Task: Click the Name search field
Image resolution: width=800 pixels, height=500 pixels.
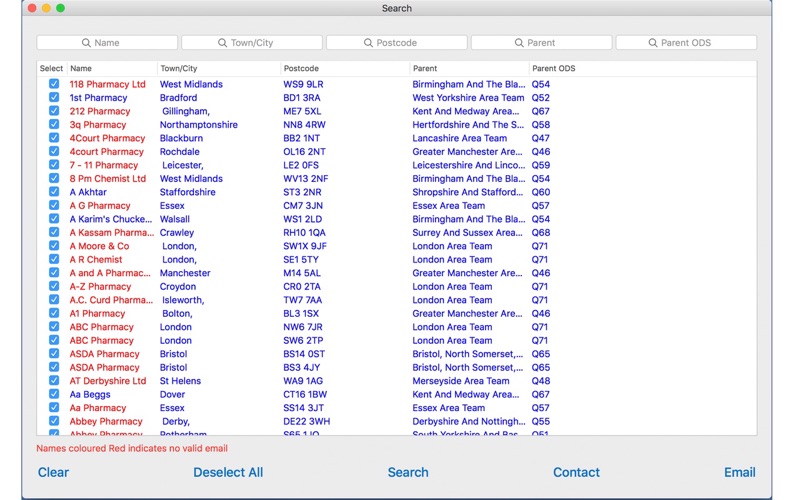Action: [x=107, y=43]
